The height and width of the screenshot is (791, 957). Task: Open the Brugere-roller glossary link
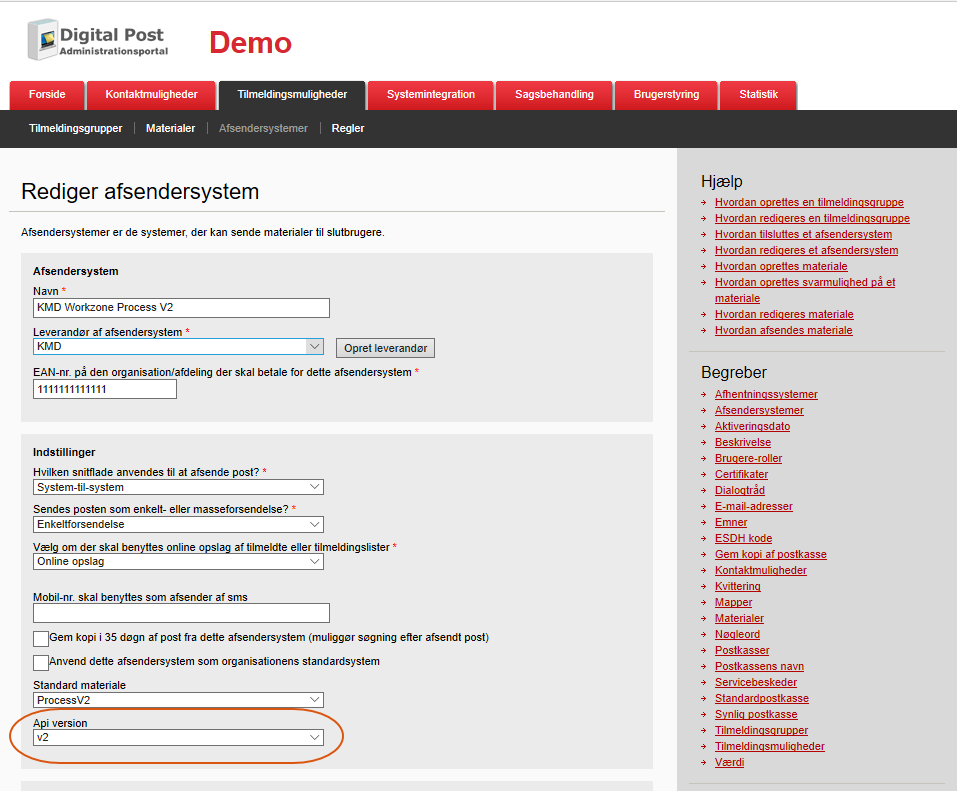[x=748, y=458]
